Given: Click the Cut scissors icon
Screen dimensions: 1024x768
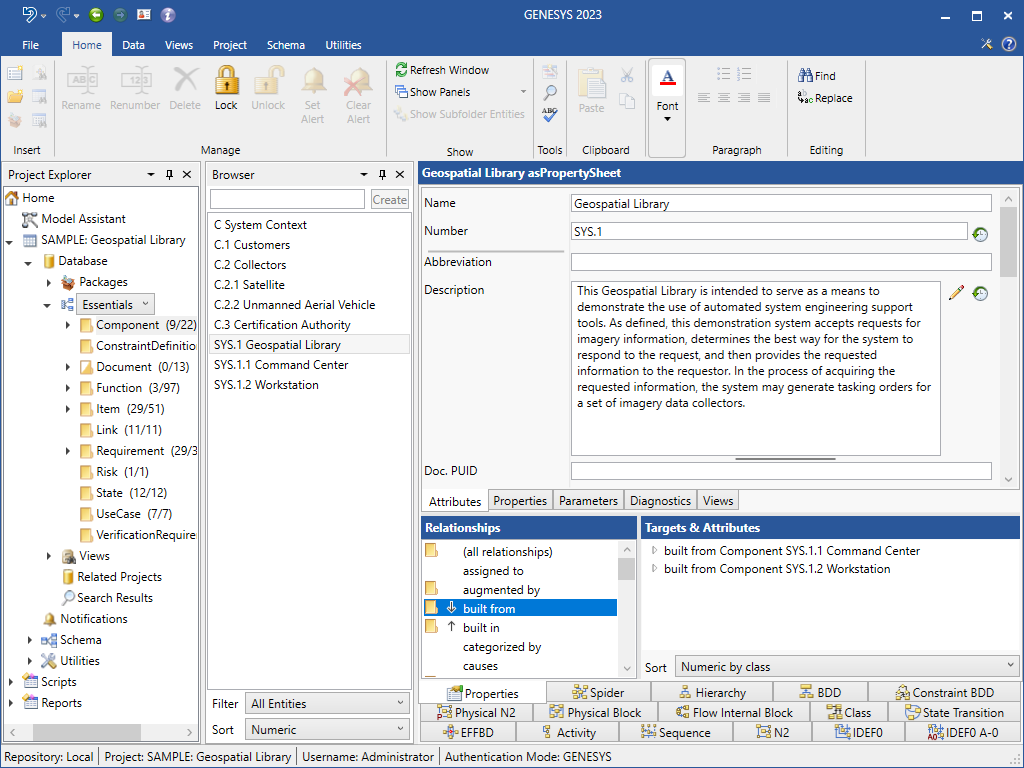Looking at the screenshot, I should (627, 76).
